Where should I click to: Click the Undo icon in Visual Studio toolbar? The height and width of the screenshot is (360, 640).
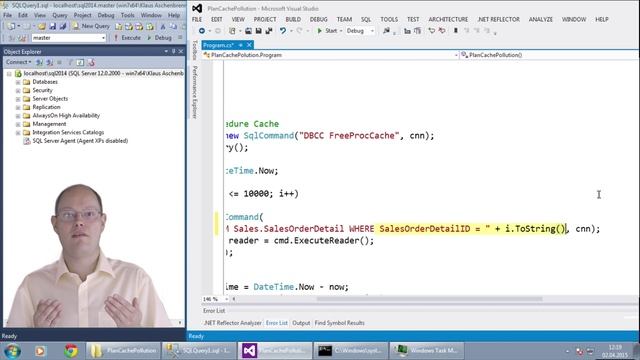[x=283, y=31]
